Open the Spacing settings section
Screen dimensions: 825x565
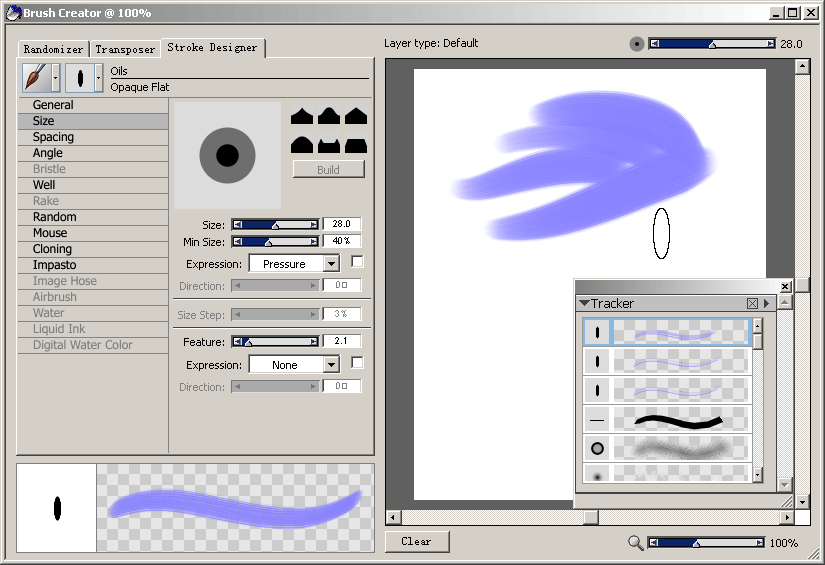tap(93, 137)
